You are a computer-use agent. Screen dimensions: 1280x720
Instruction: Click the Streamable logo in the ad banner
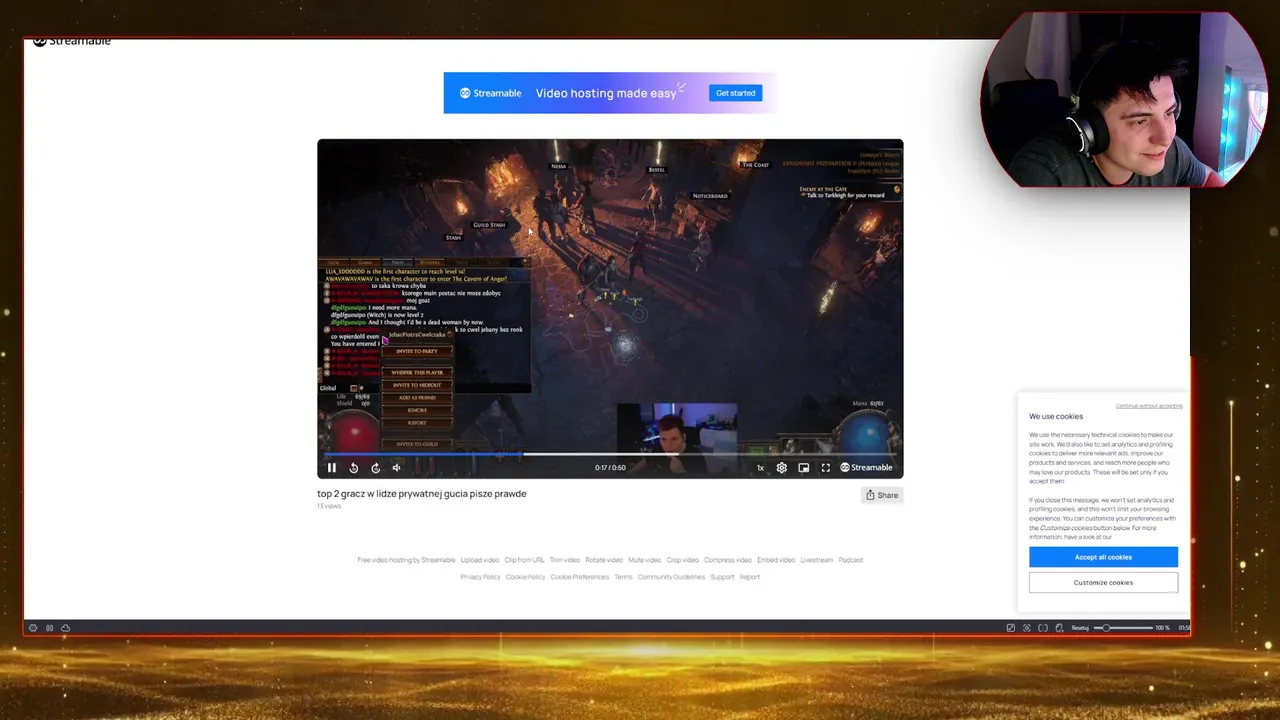point(490,93)
